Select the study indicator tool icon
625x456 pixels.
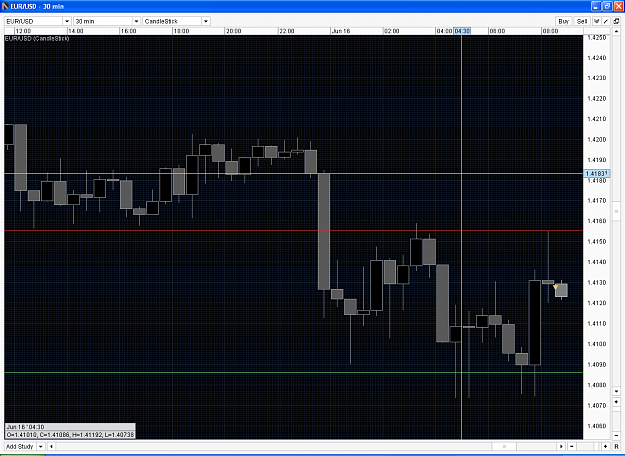click(x=597, y=21)
